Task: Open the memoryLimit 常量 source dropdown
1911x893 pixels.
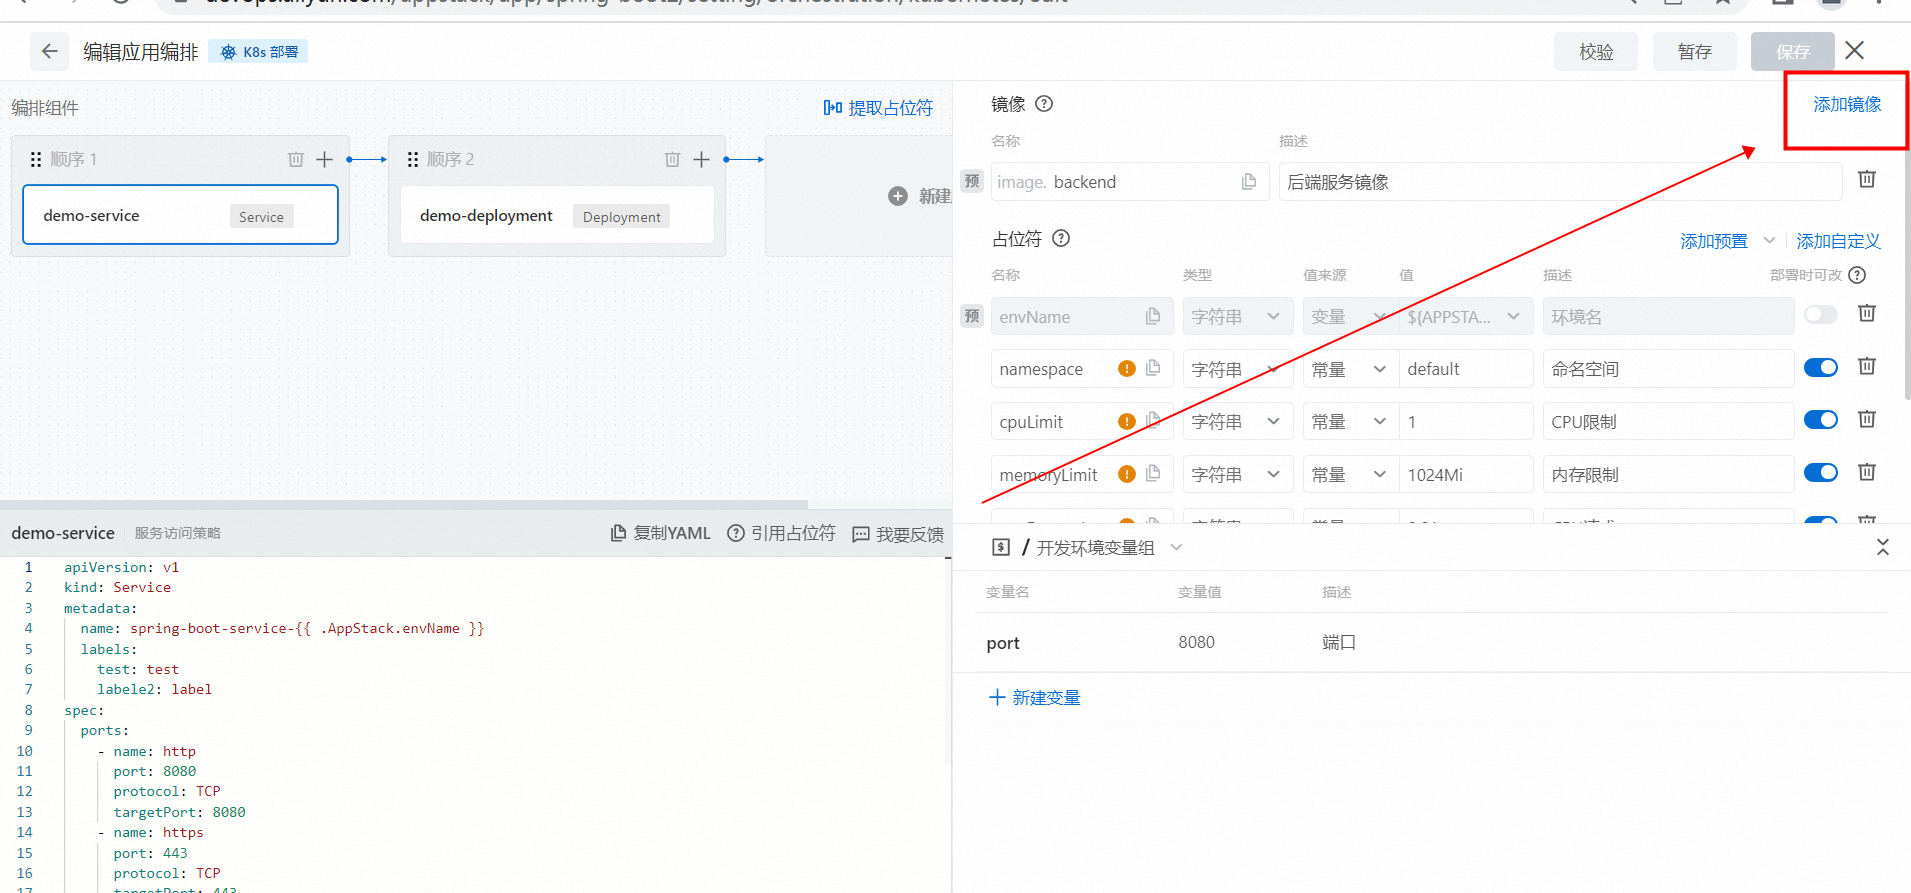Action: click(1350, 475)
